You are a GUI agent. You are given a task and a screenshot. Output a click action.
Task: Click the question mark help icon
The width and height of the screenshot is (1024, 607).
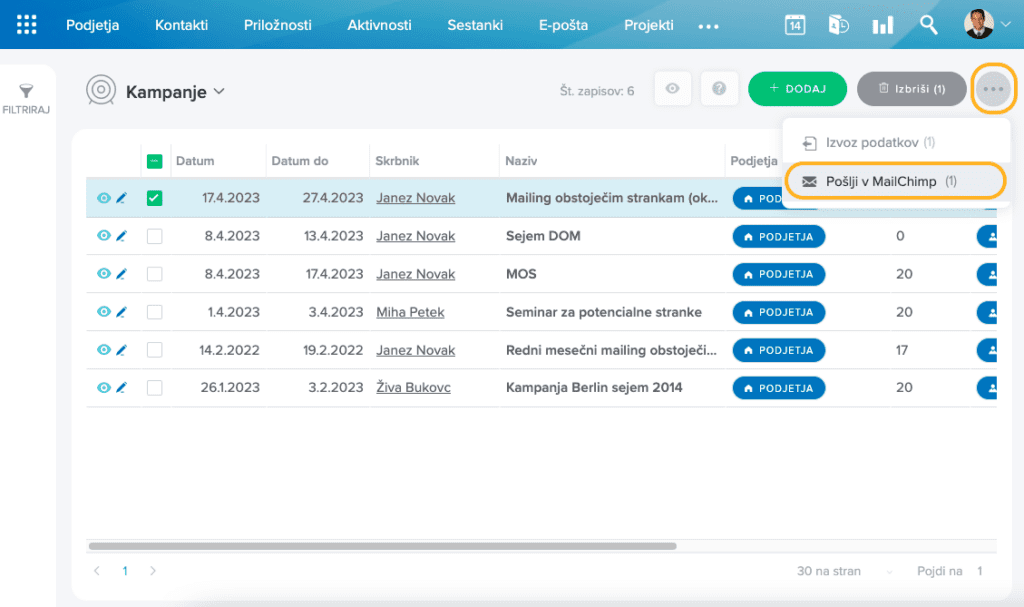719,89
